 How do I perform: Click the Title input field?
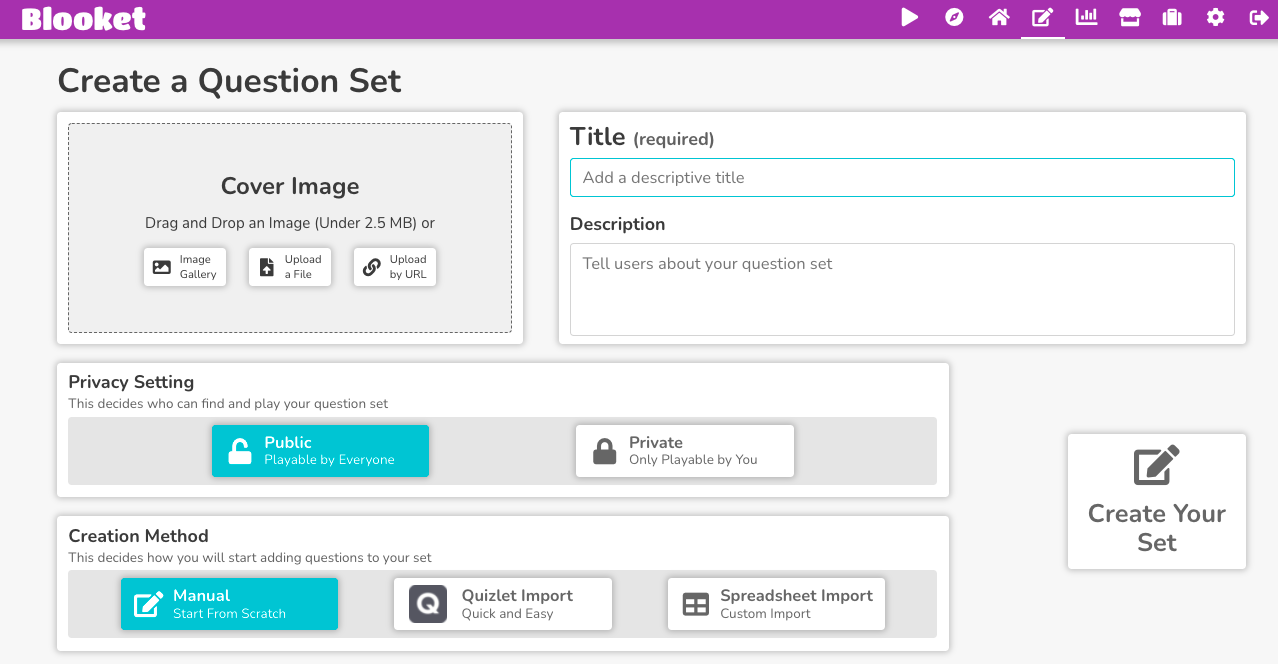[x=902, y=178]
